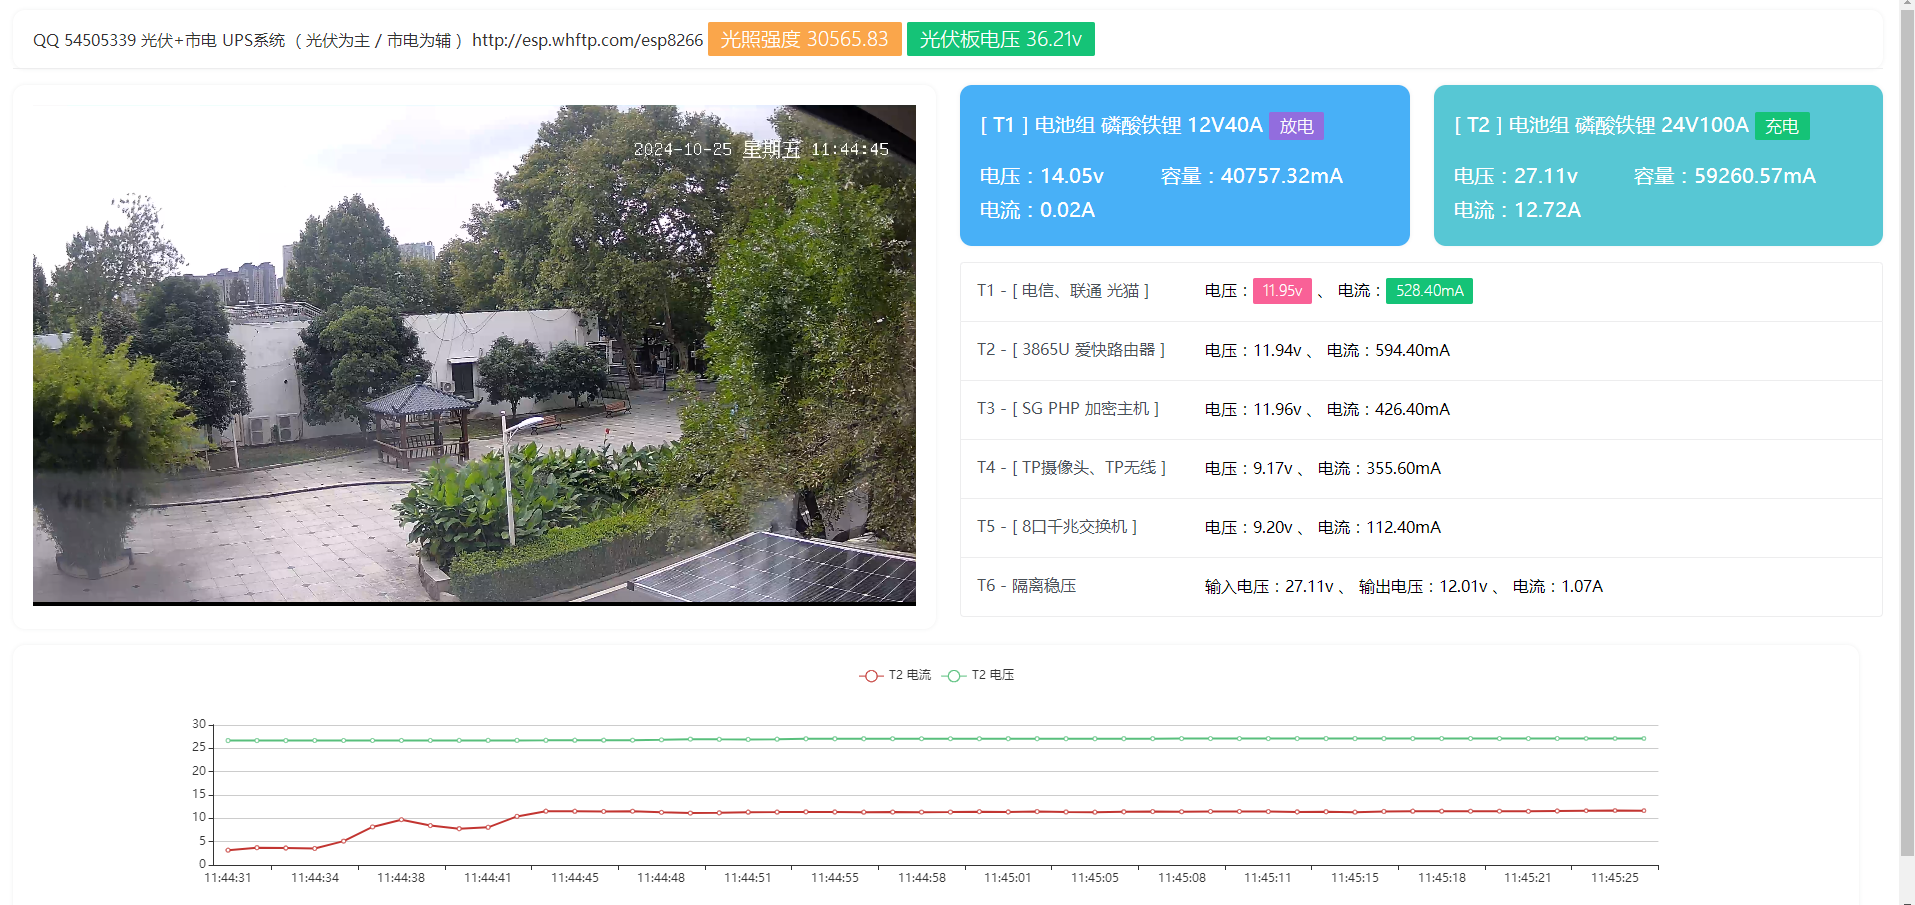Click the camera timestamp overlay 2024-10-25

(x=683, y=150)
